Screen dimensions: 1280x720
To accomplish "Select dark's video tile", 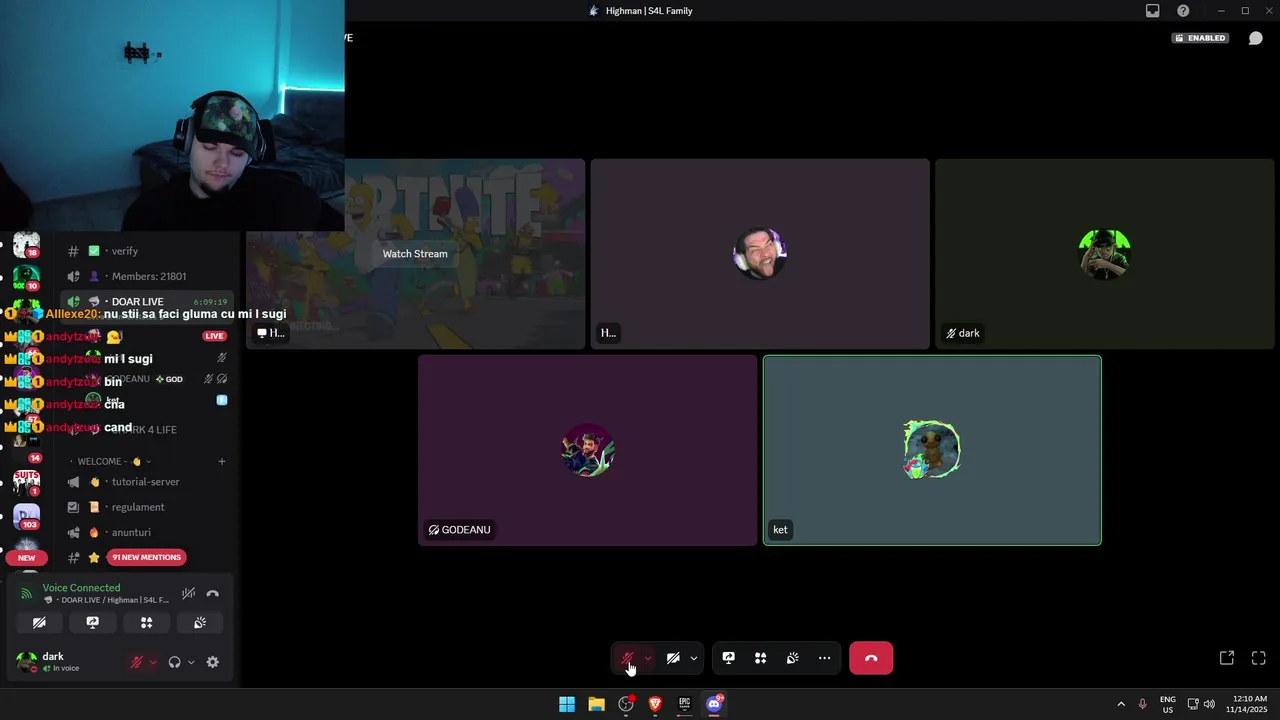I will [x=1105, y=254].
